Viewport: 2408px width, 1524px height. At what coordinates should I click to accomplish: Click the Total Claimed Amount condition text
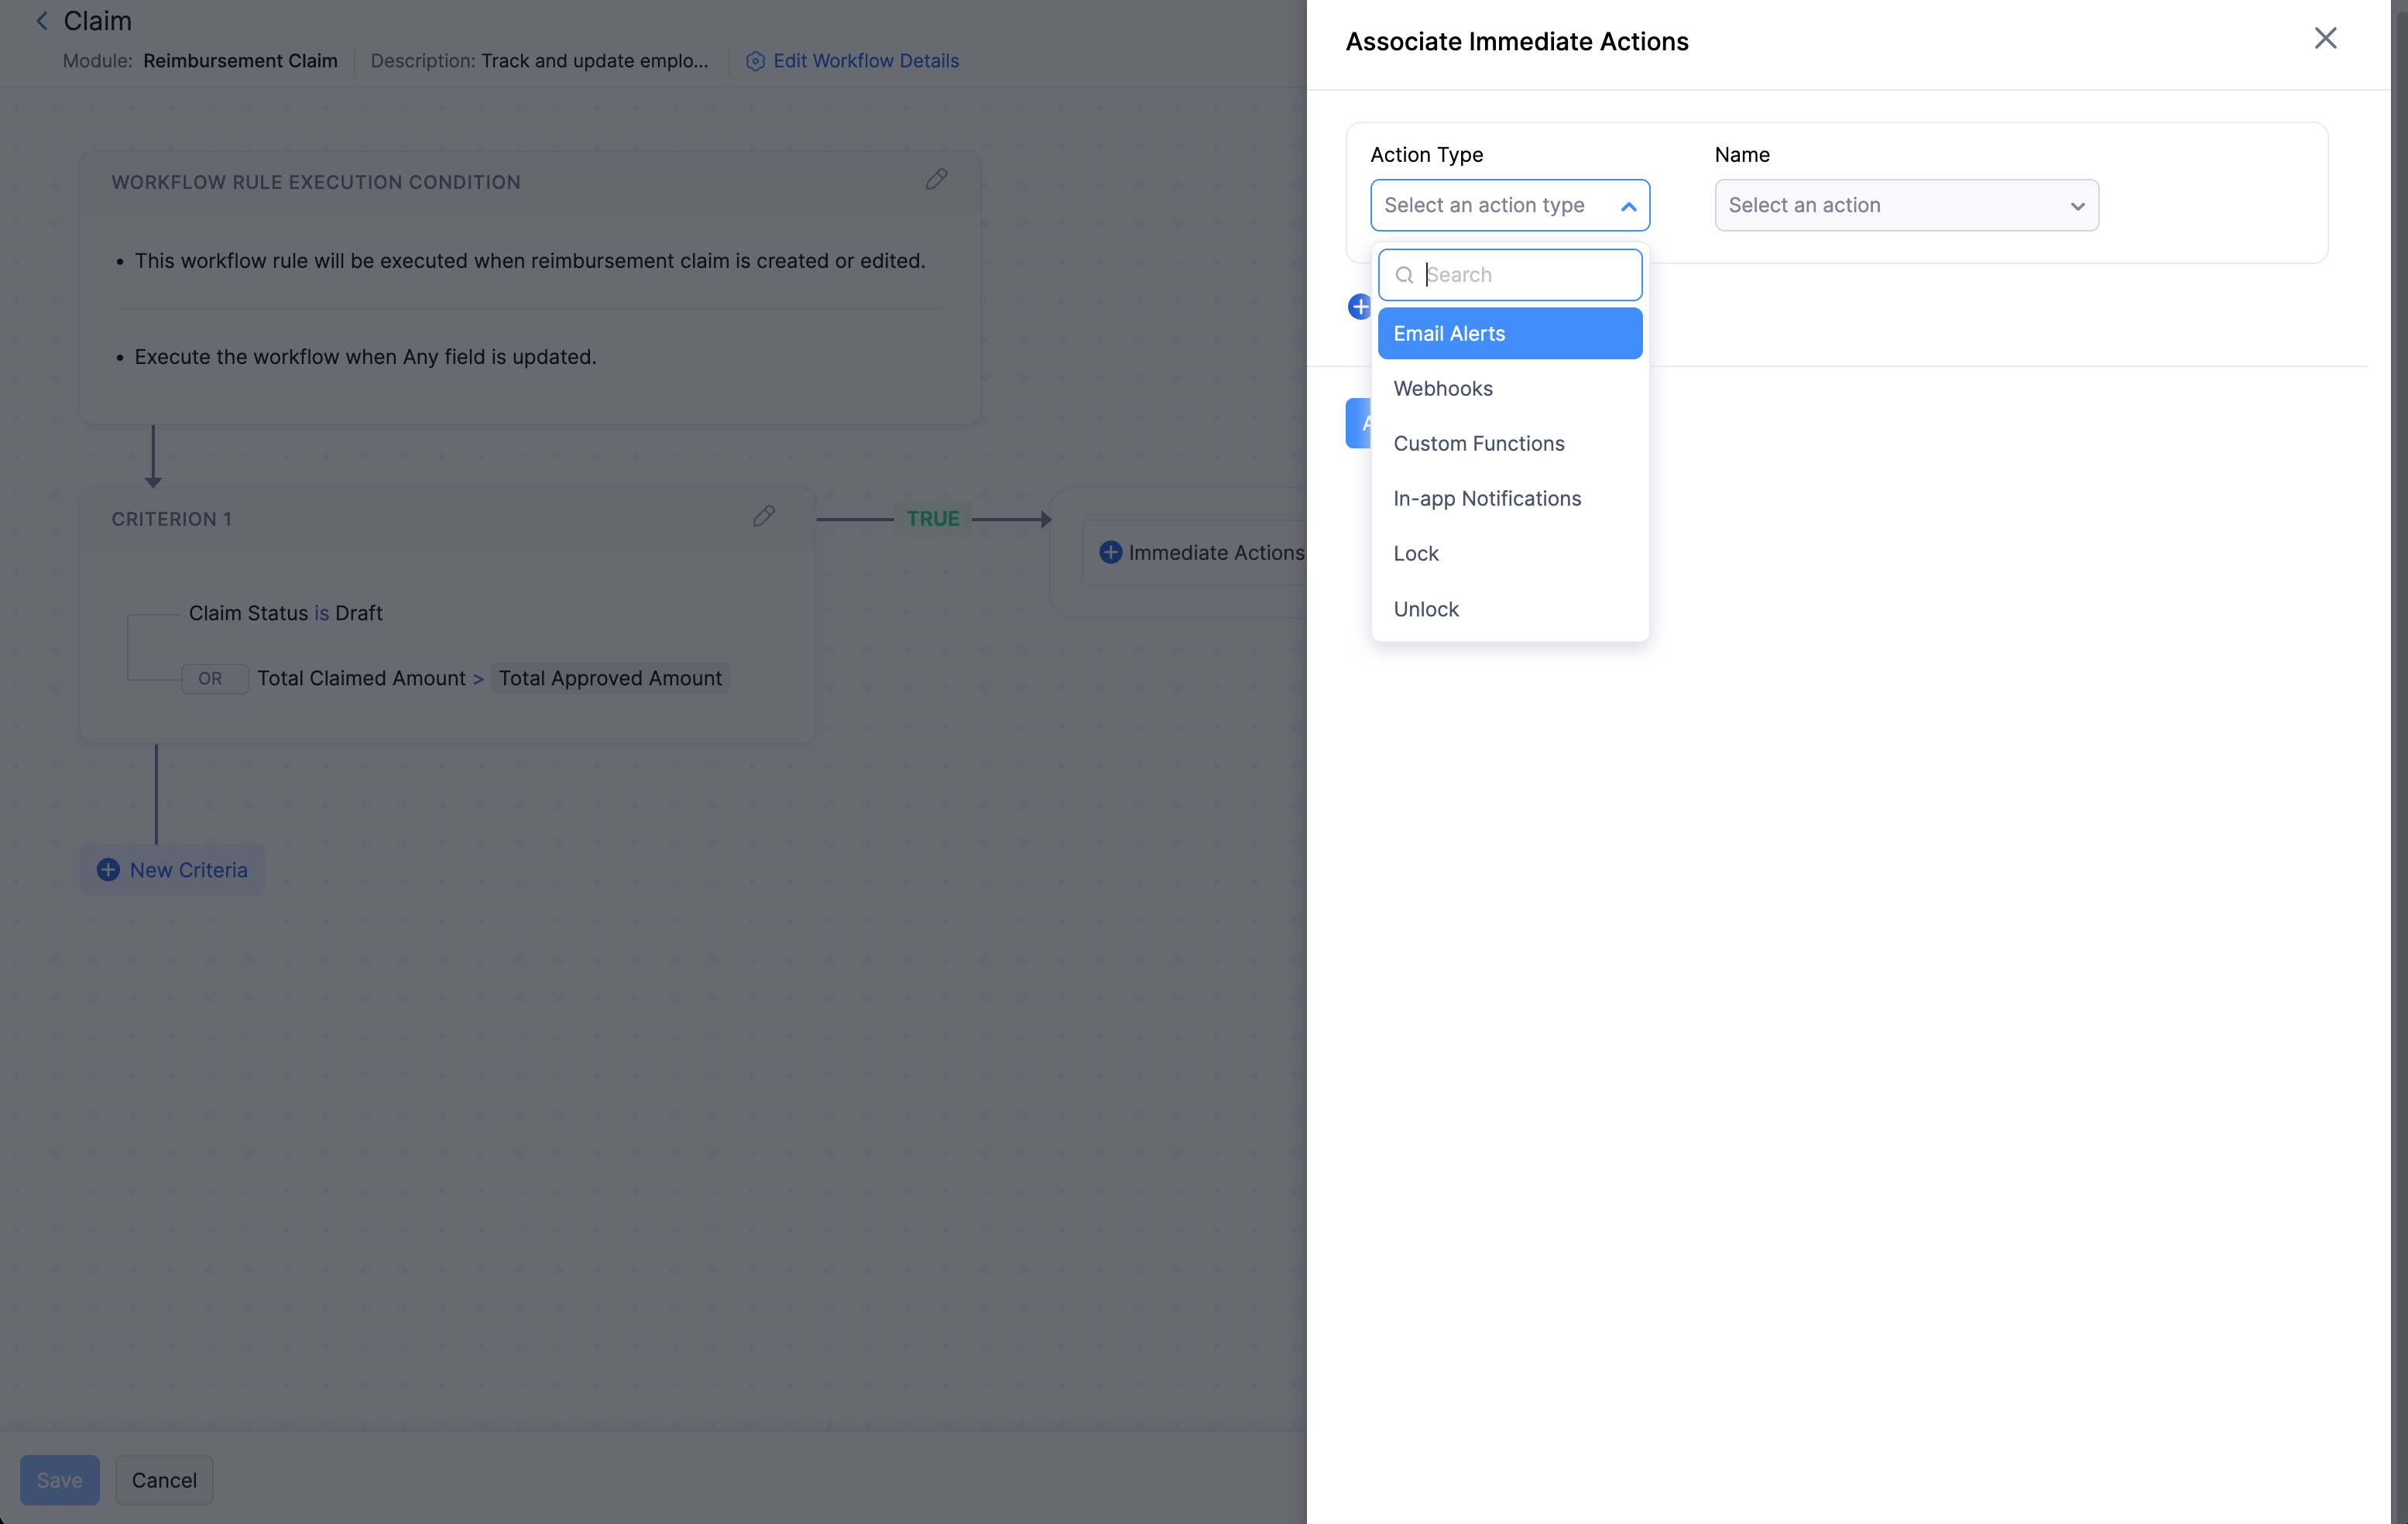point(361,678)
